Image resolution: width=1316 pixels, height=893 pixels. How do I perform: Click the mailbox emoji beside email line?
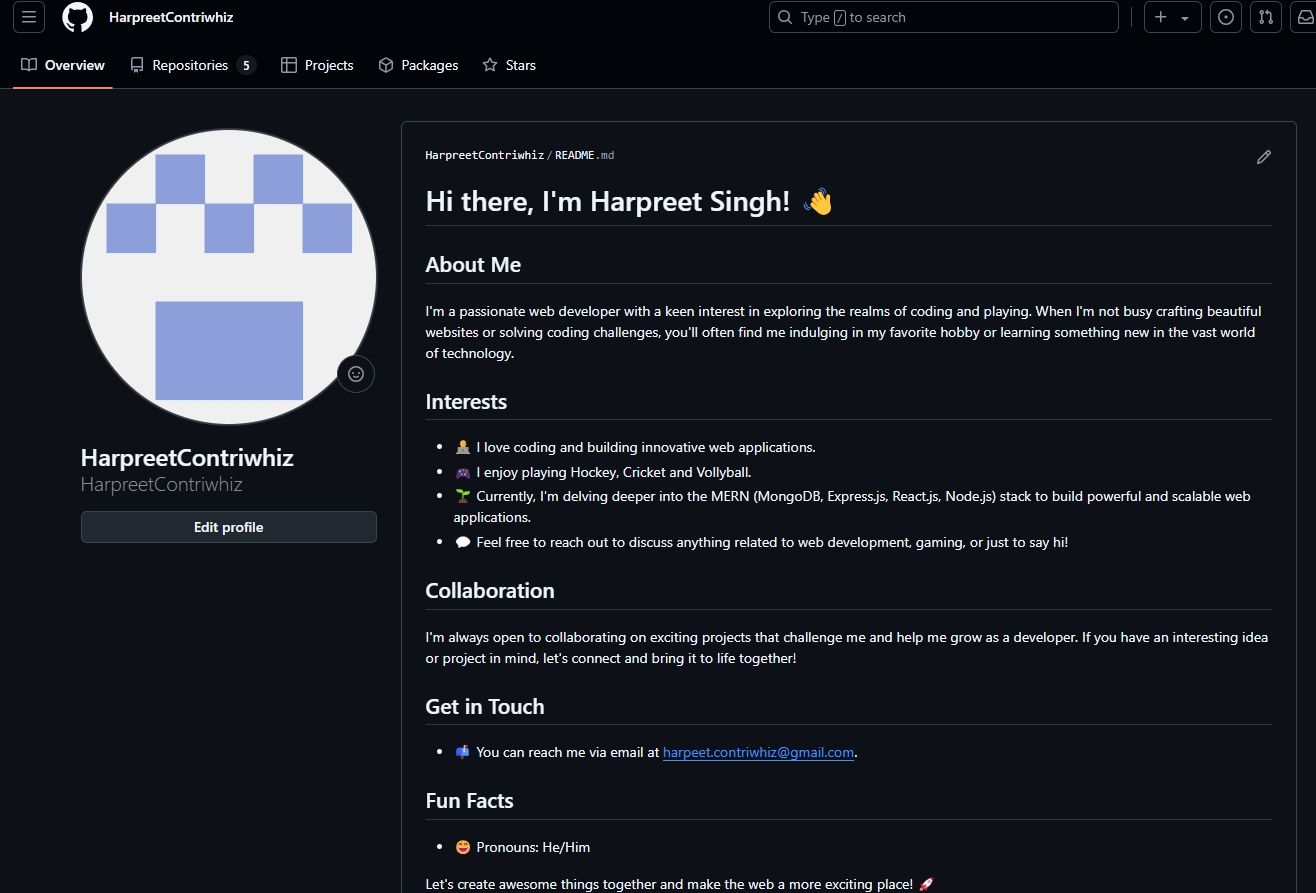pyautogui.click(x=463, y=752)
